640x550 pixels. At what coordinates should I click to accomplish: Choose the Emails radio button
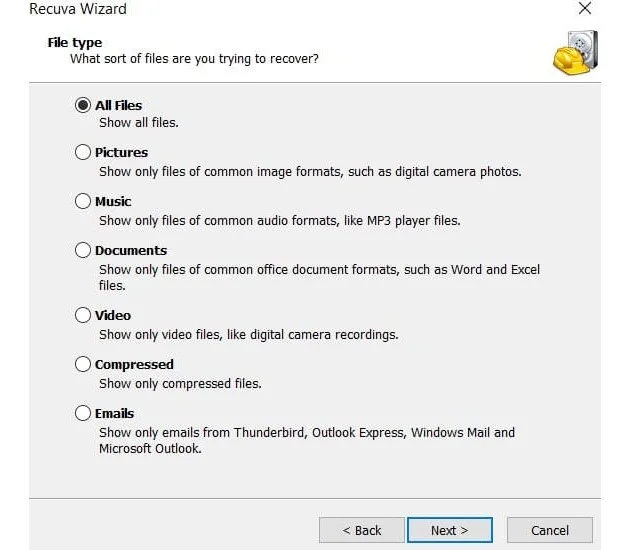click(83, 413)
